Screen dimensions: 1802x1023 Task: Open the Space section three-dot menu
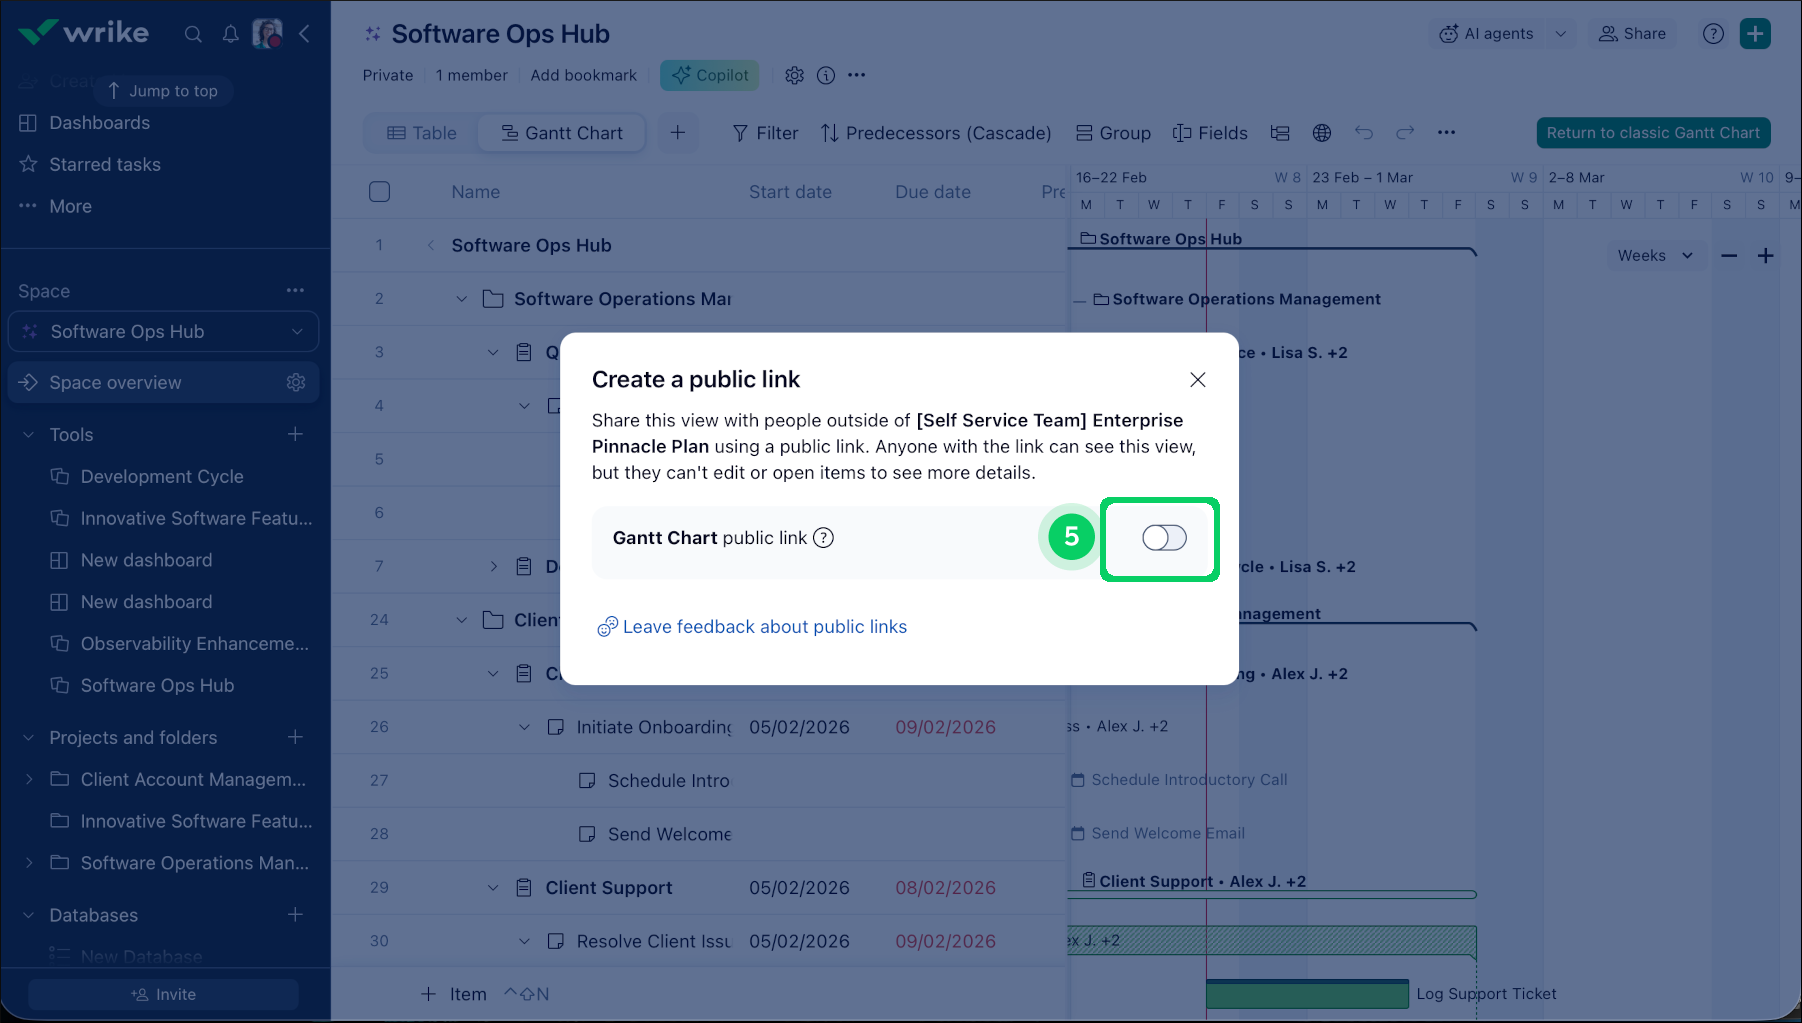point(295,291)
